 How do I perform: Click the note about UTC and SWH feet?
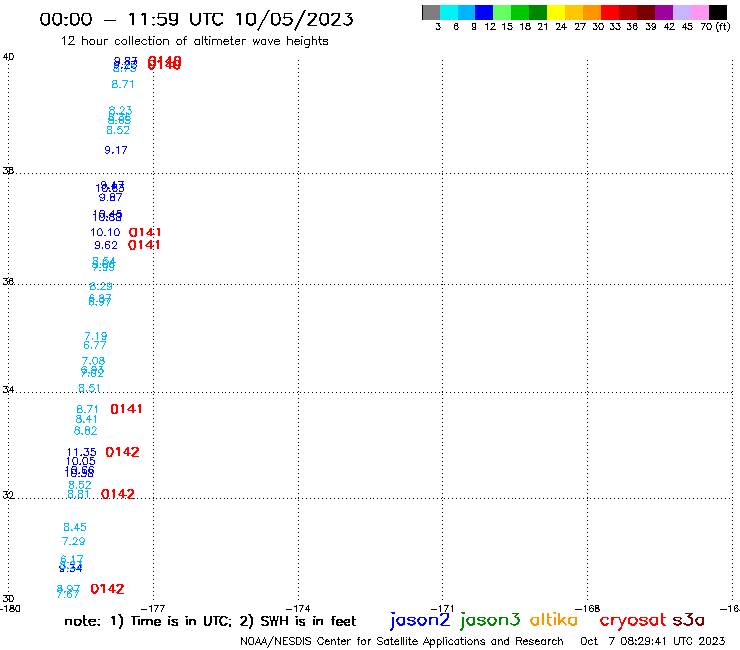click(210, 621)
